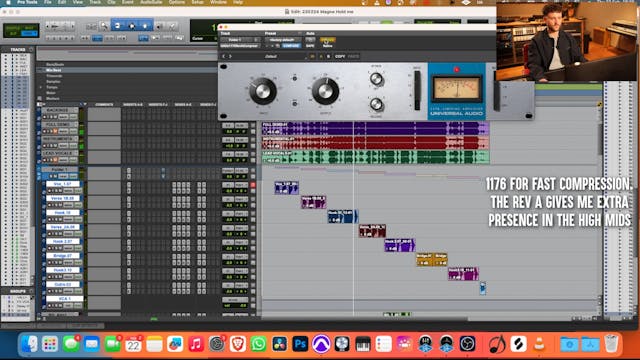Viewport: 640px width, 360px height.
Task: Select the Verse 18.09 track name
Action: click(x=62, y=198)
